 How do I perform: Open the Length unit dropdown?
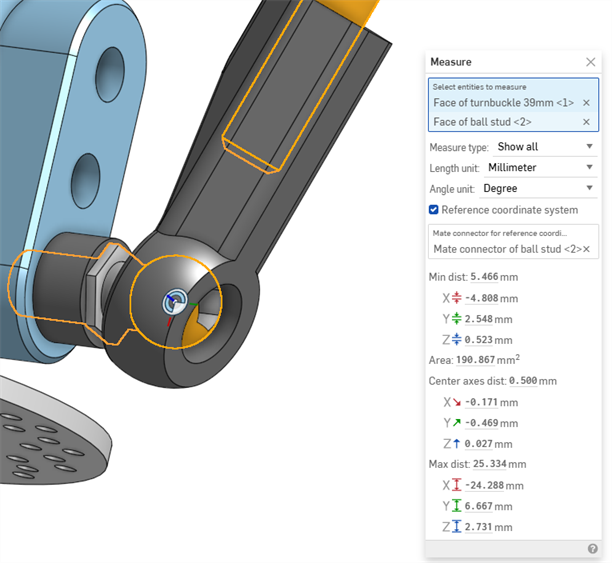click(540, 167)
